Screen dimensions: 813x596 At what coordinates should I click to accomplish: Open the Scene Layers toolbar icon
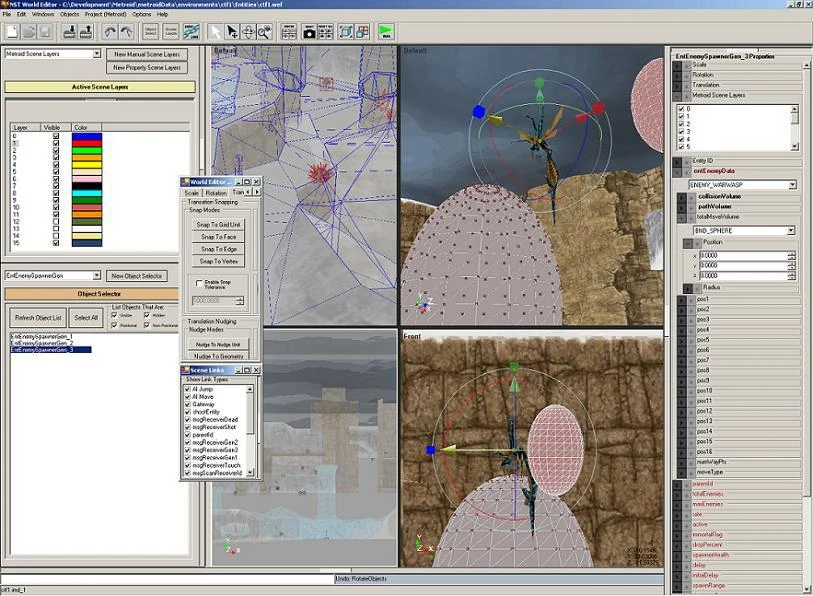coord(171,32)
